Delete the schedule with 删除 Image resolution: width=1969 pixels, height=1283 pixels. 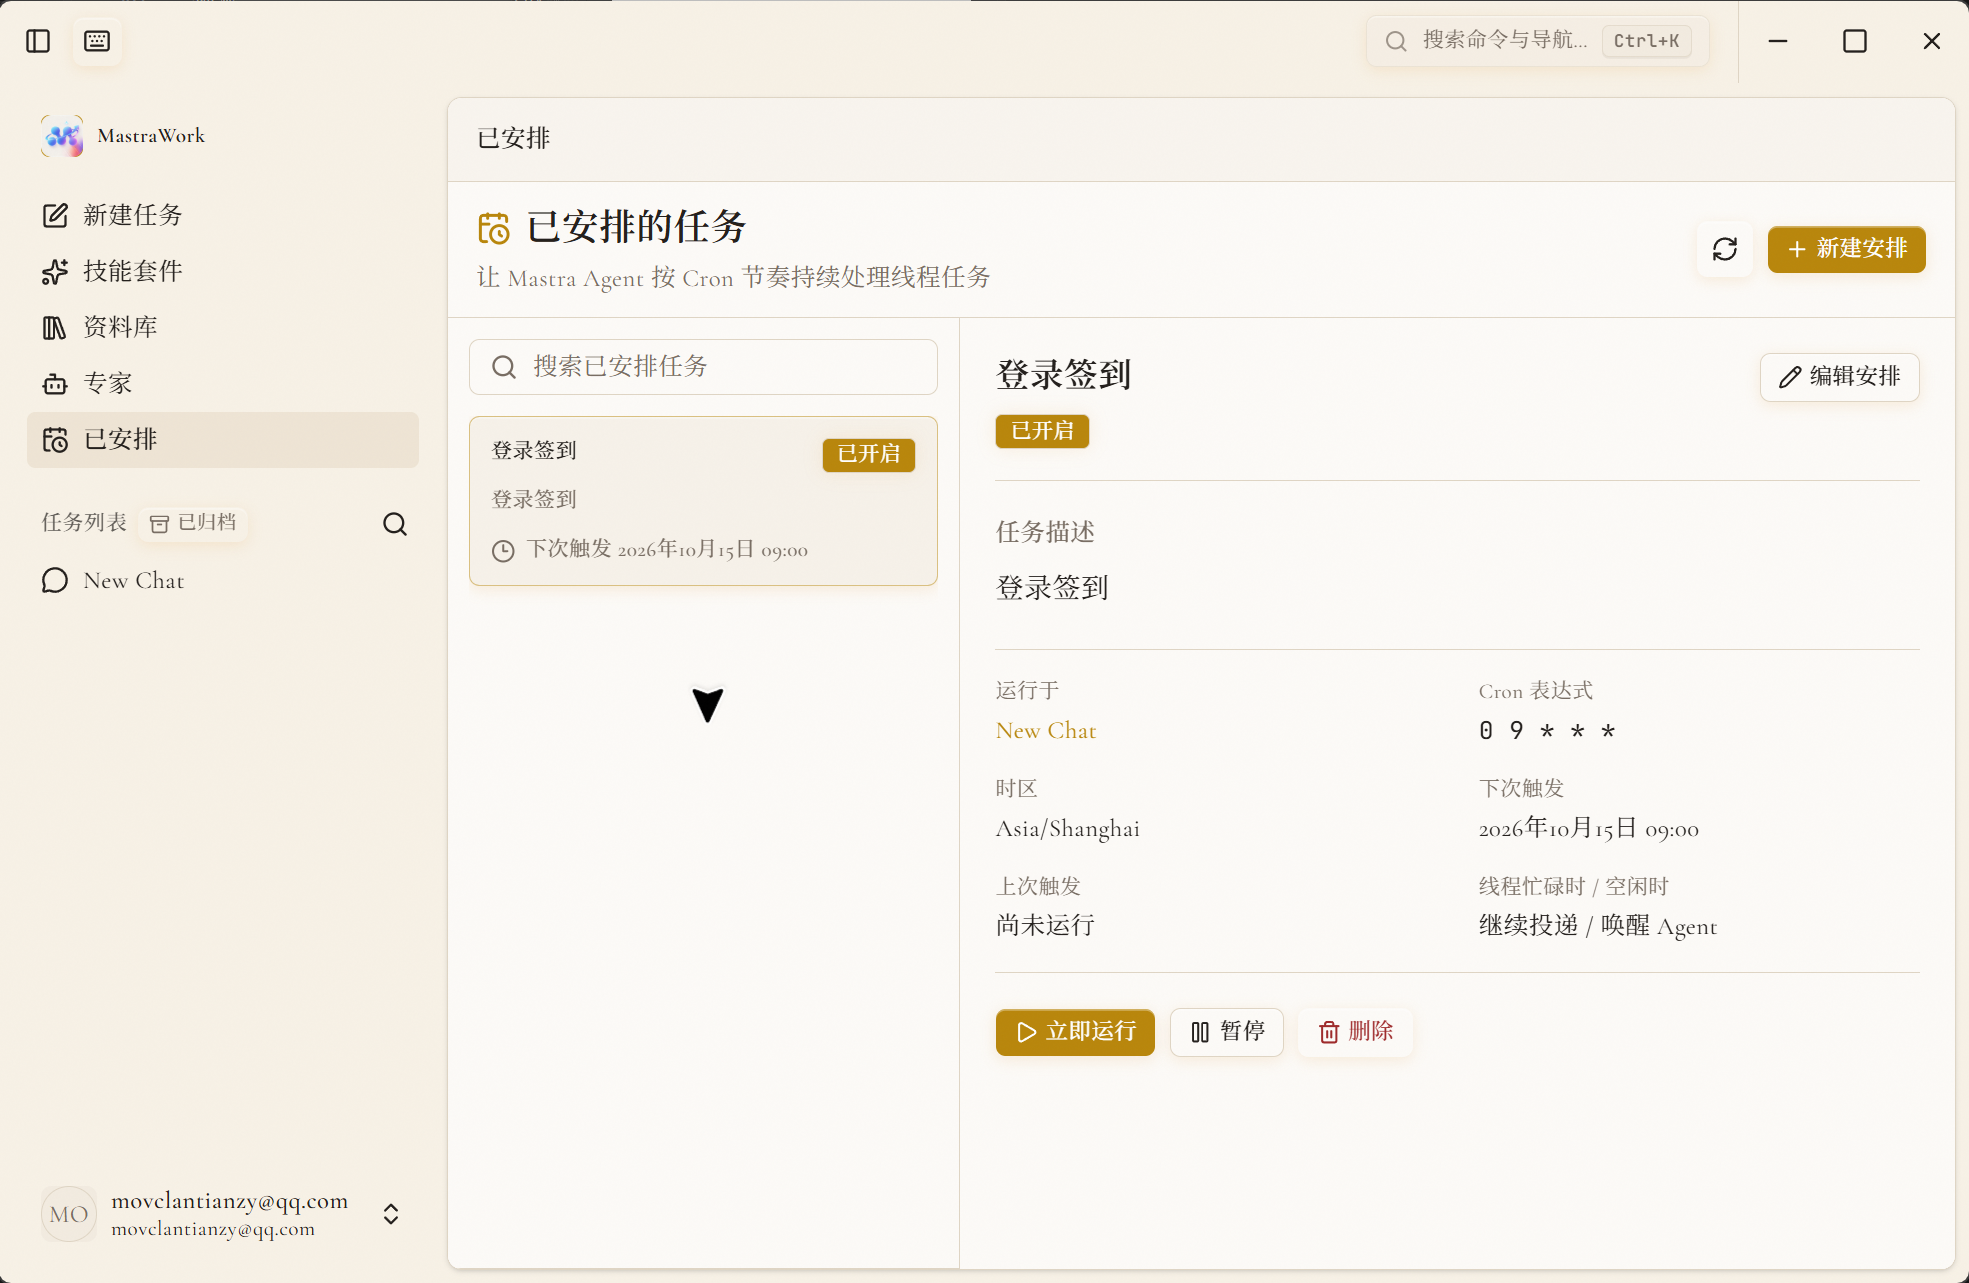[1355, 1032]
